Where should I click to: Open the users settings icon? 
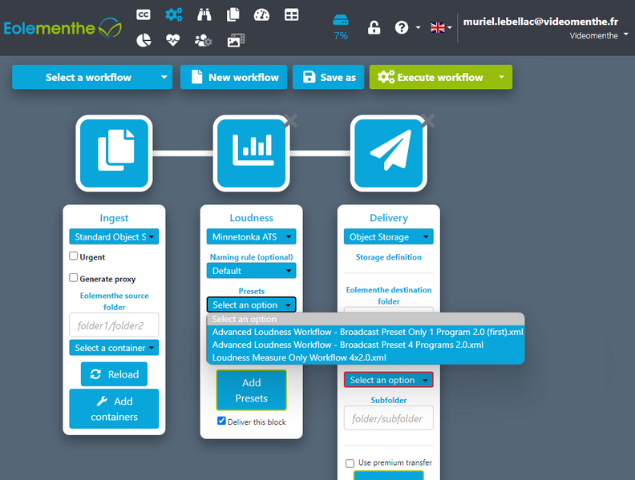click(x=203, y=40)
